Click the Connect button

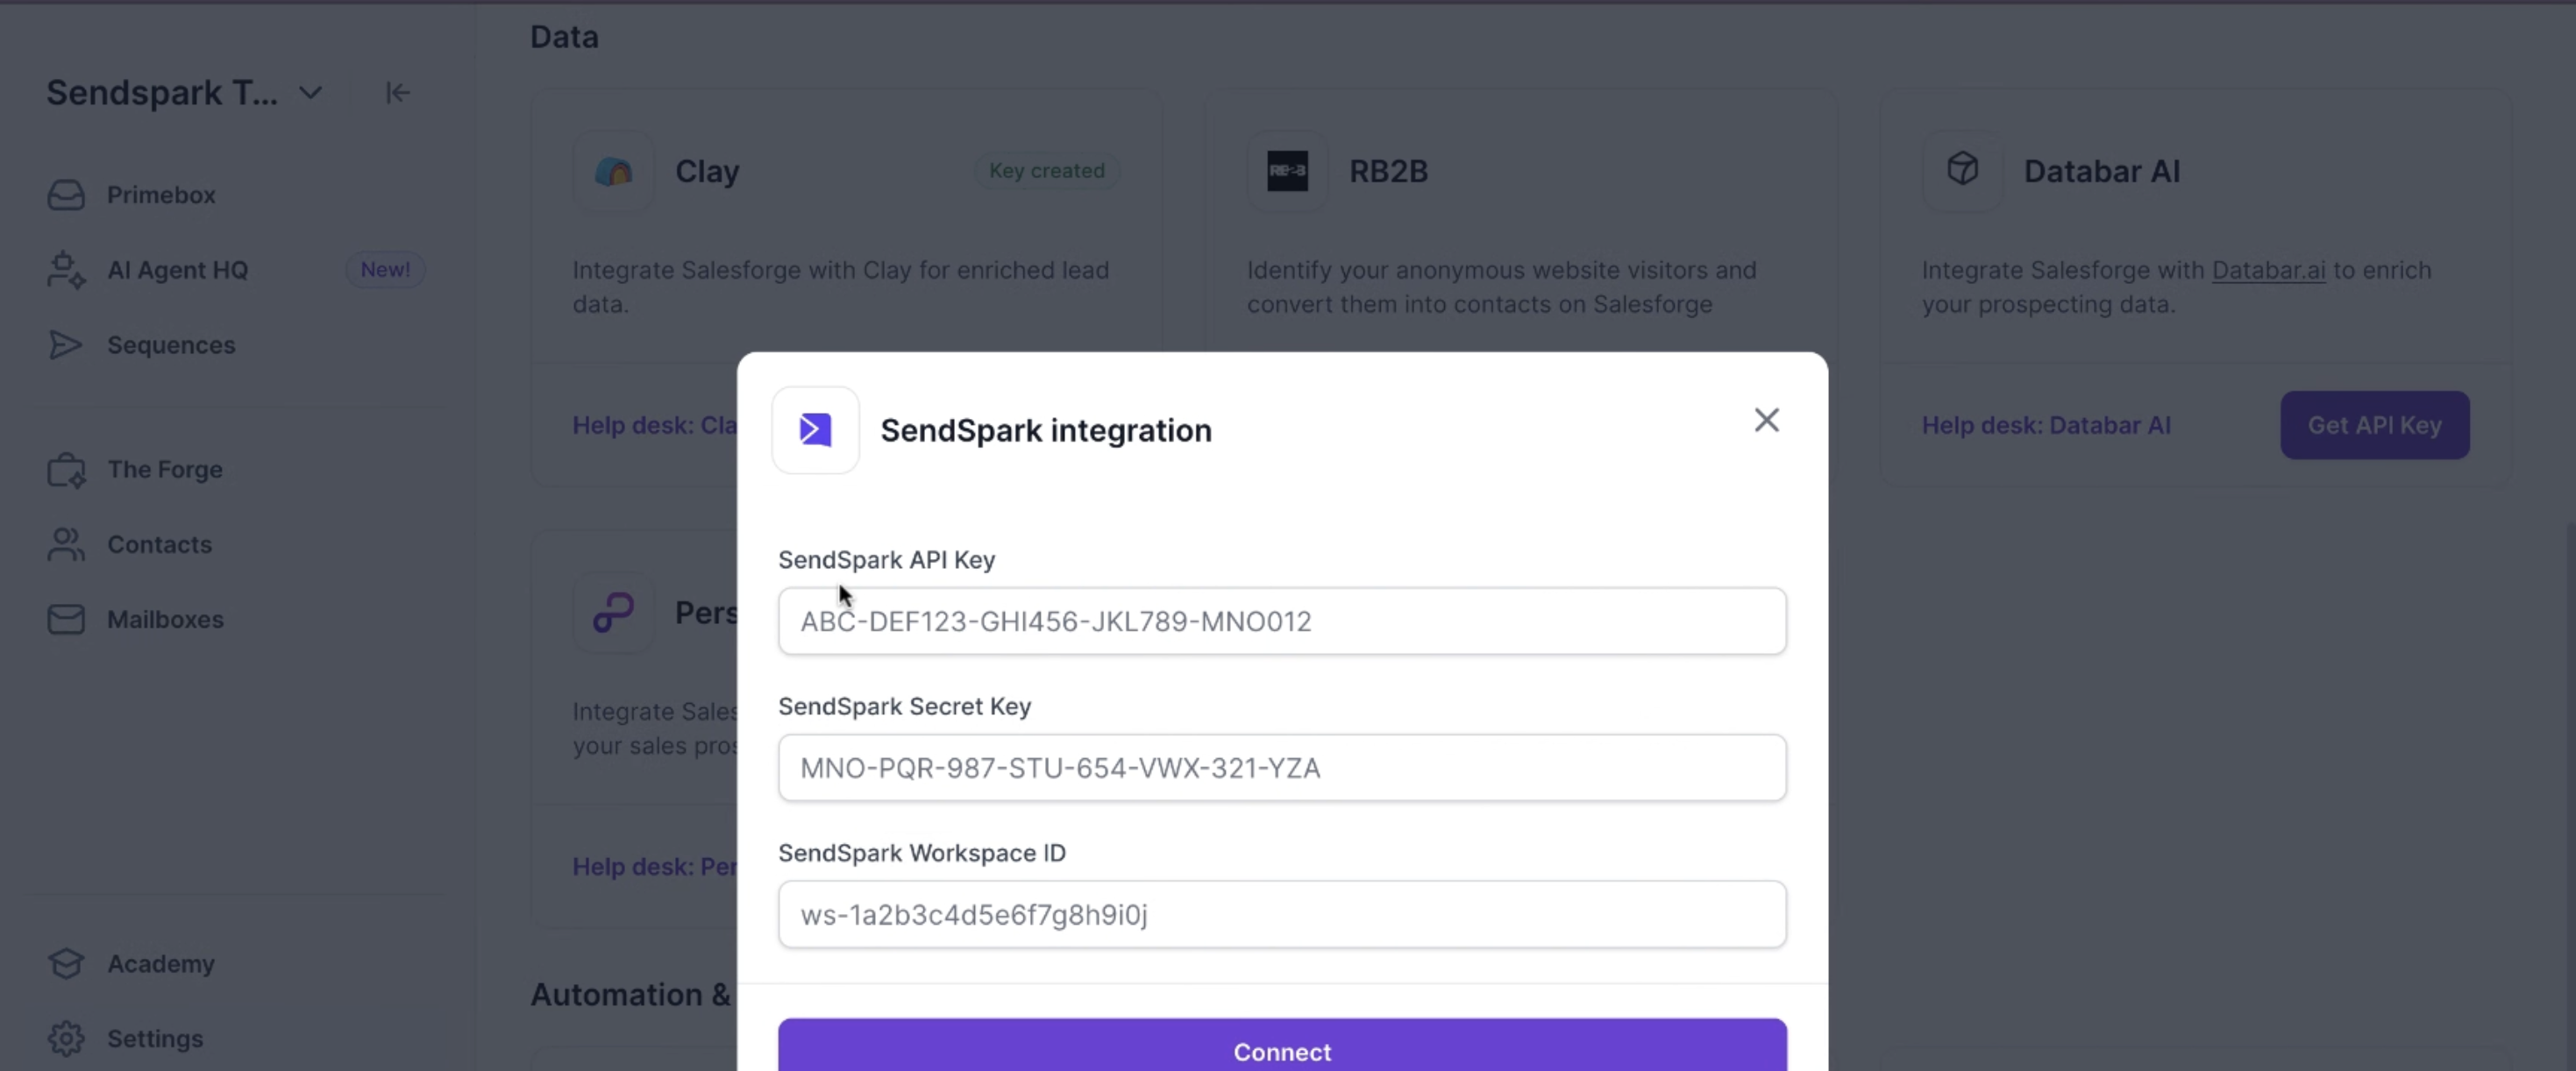click(1282, 1046)
